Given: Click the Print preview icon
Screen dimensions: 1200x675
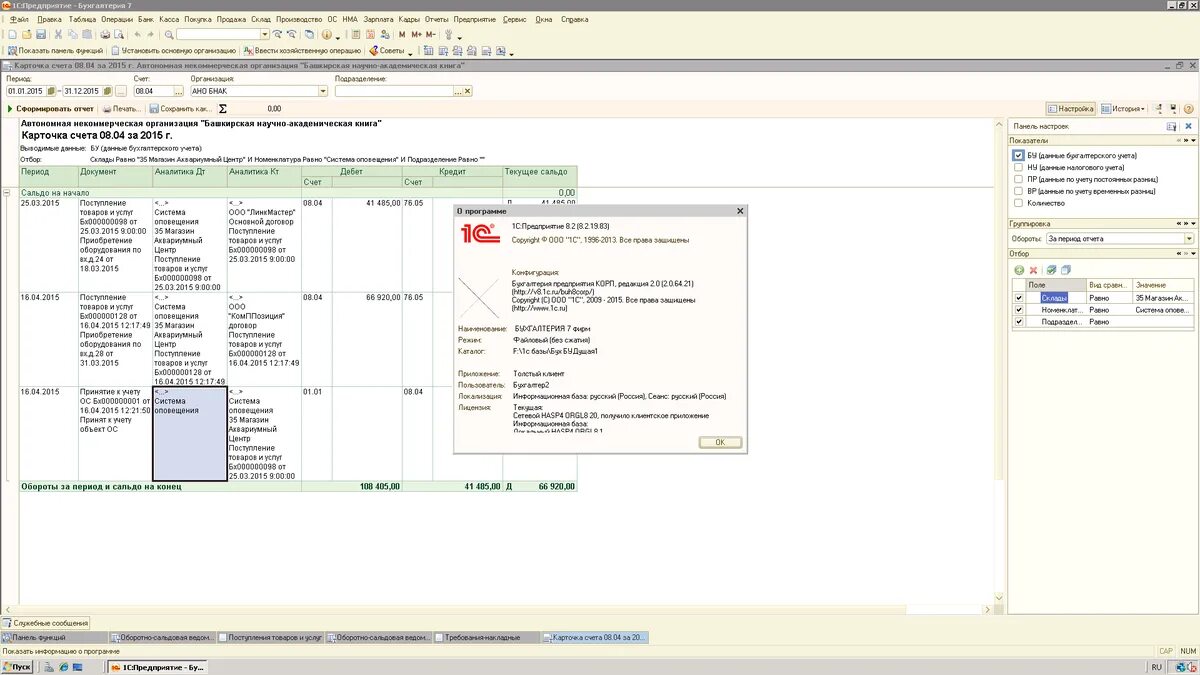Looking at the screenshot, I should [118, 34].
